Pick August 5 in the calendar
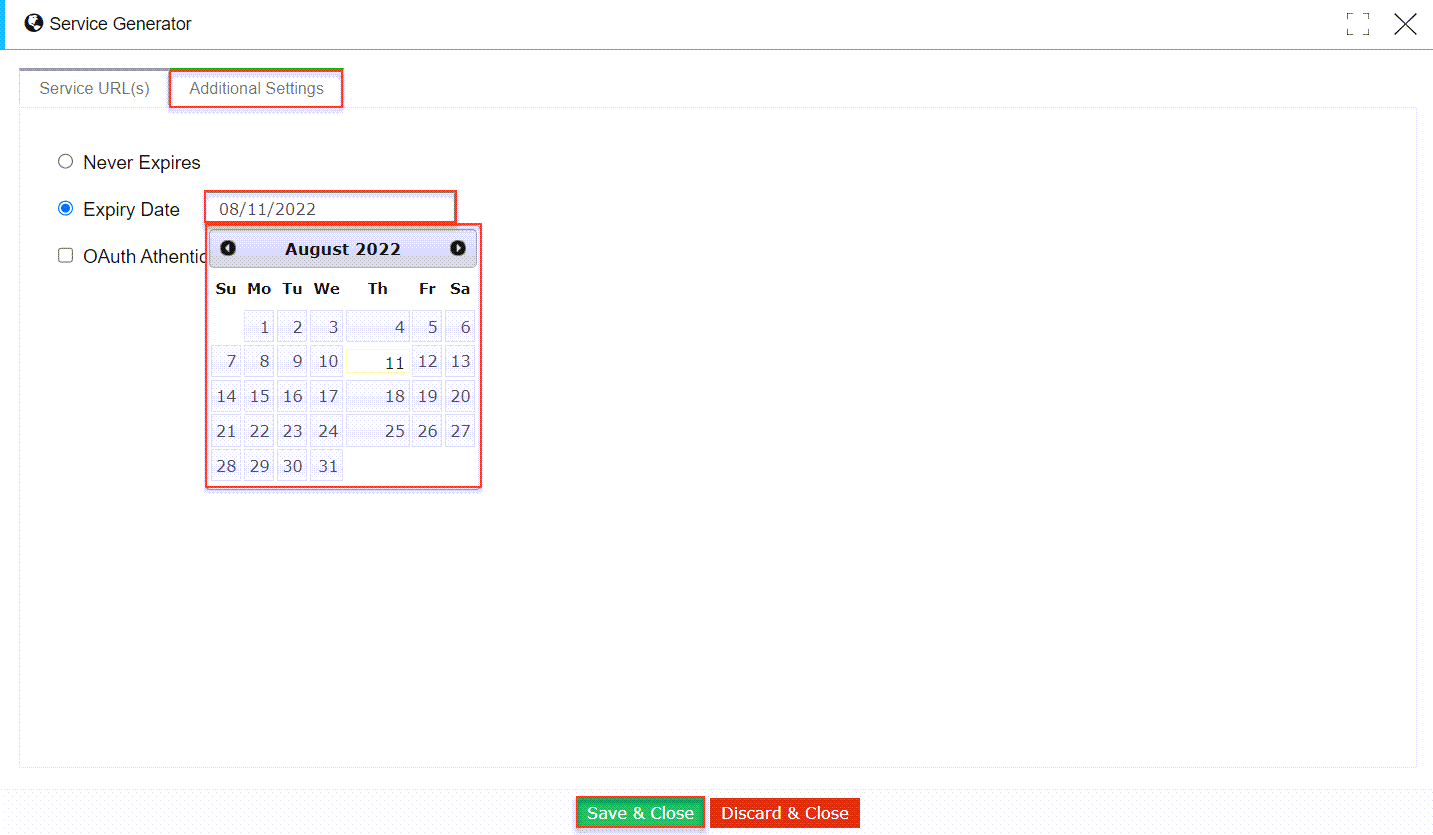This screenshot has width=1433, height=835. [427, 326]
